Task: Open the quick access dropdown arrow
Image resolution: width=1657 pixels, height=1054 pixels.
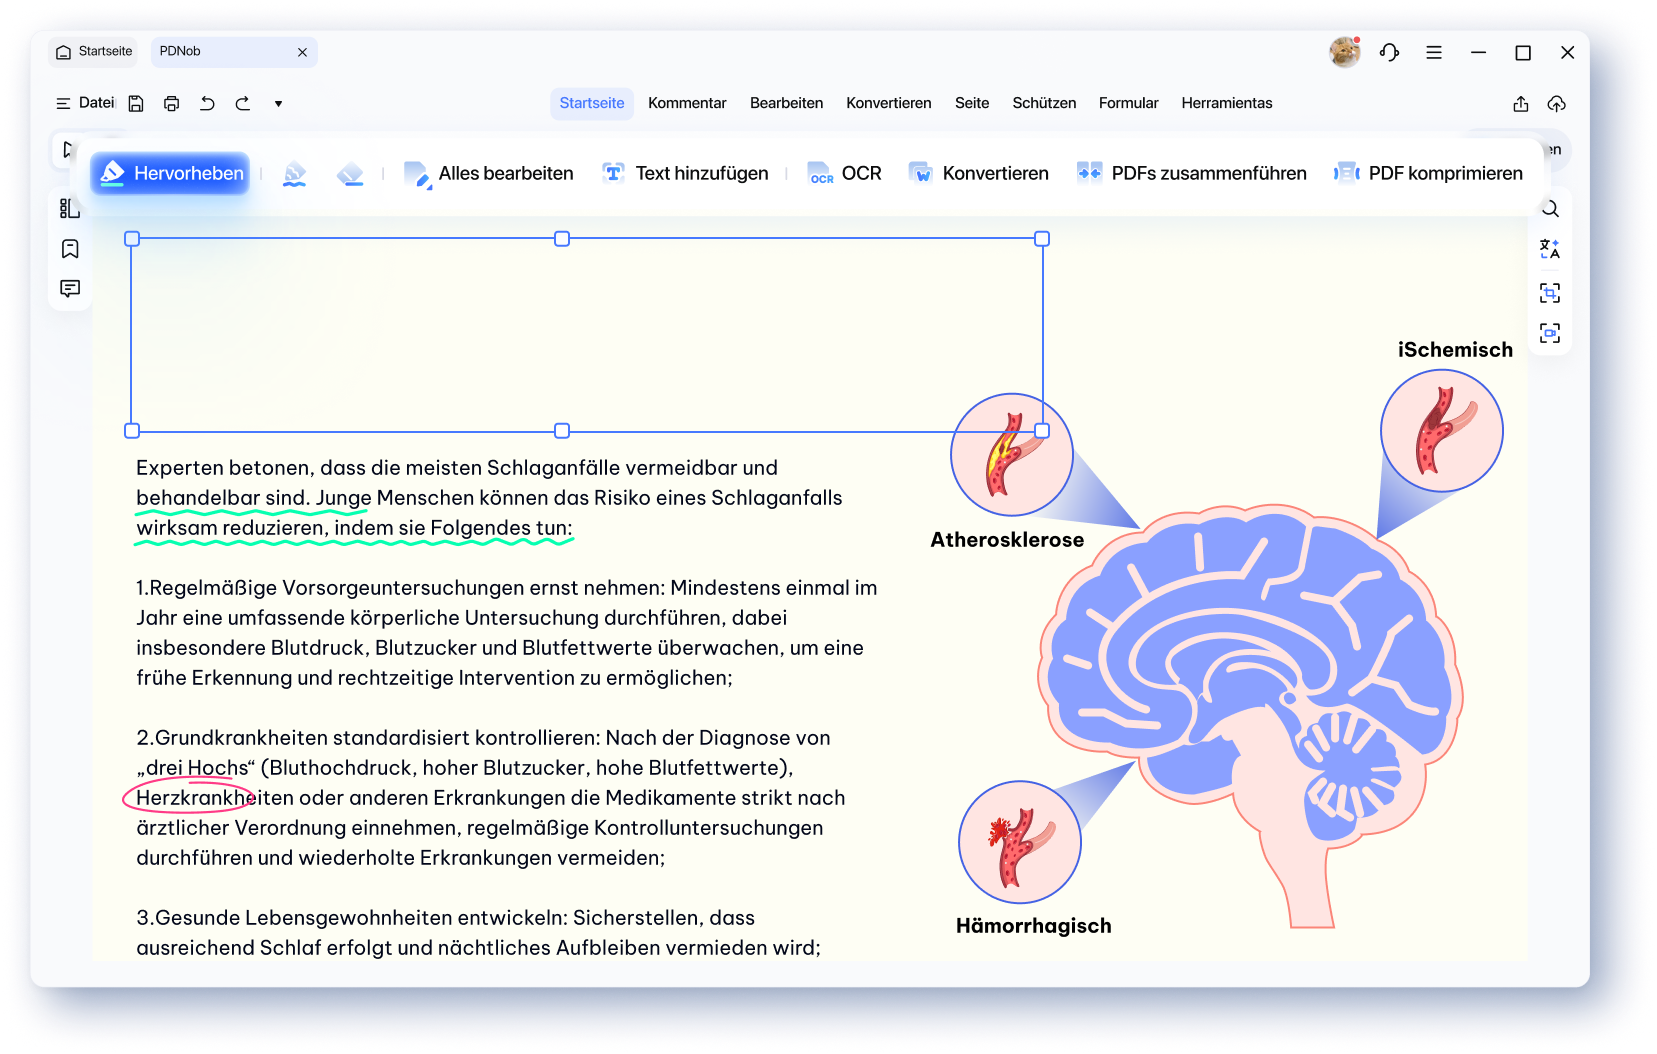Action: coord(278,104)
